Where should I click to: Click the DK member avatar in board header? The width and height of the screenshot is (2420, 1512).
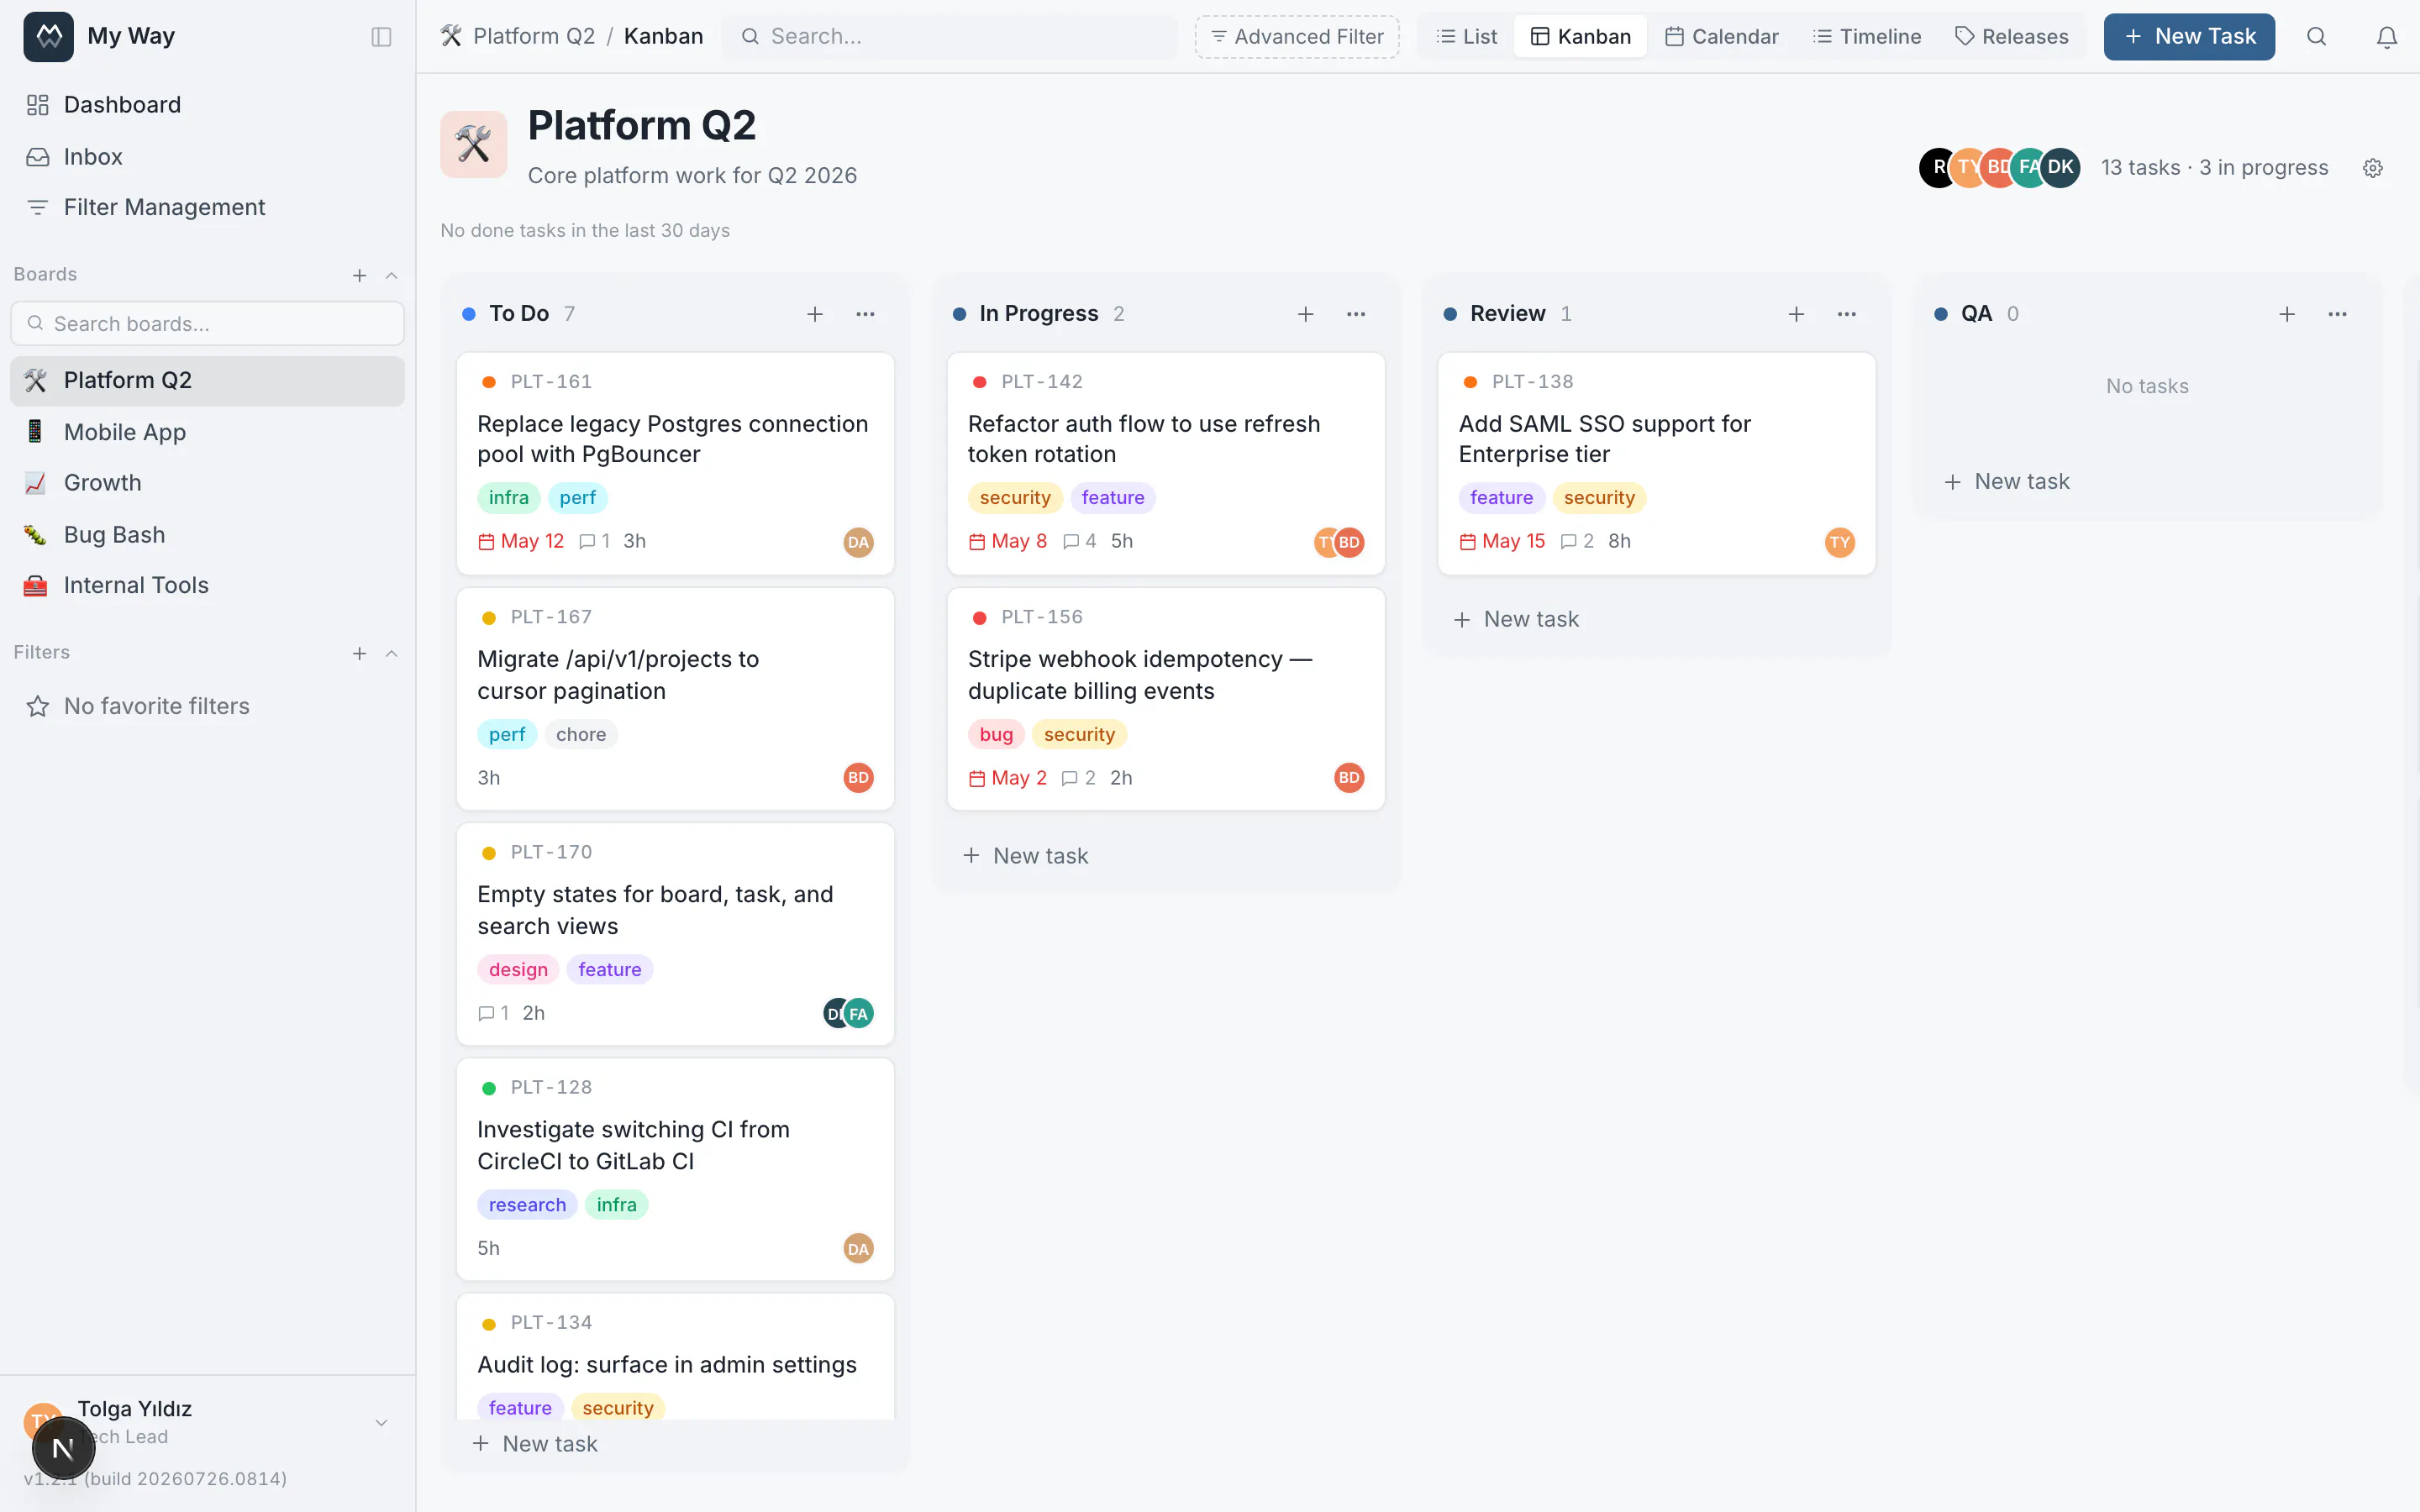coord(2060,168)
